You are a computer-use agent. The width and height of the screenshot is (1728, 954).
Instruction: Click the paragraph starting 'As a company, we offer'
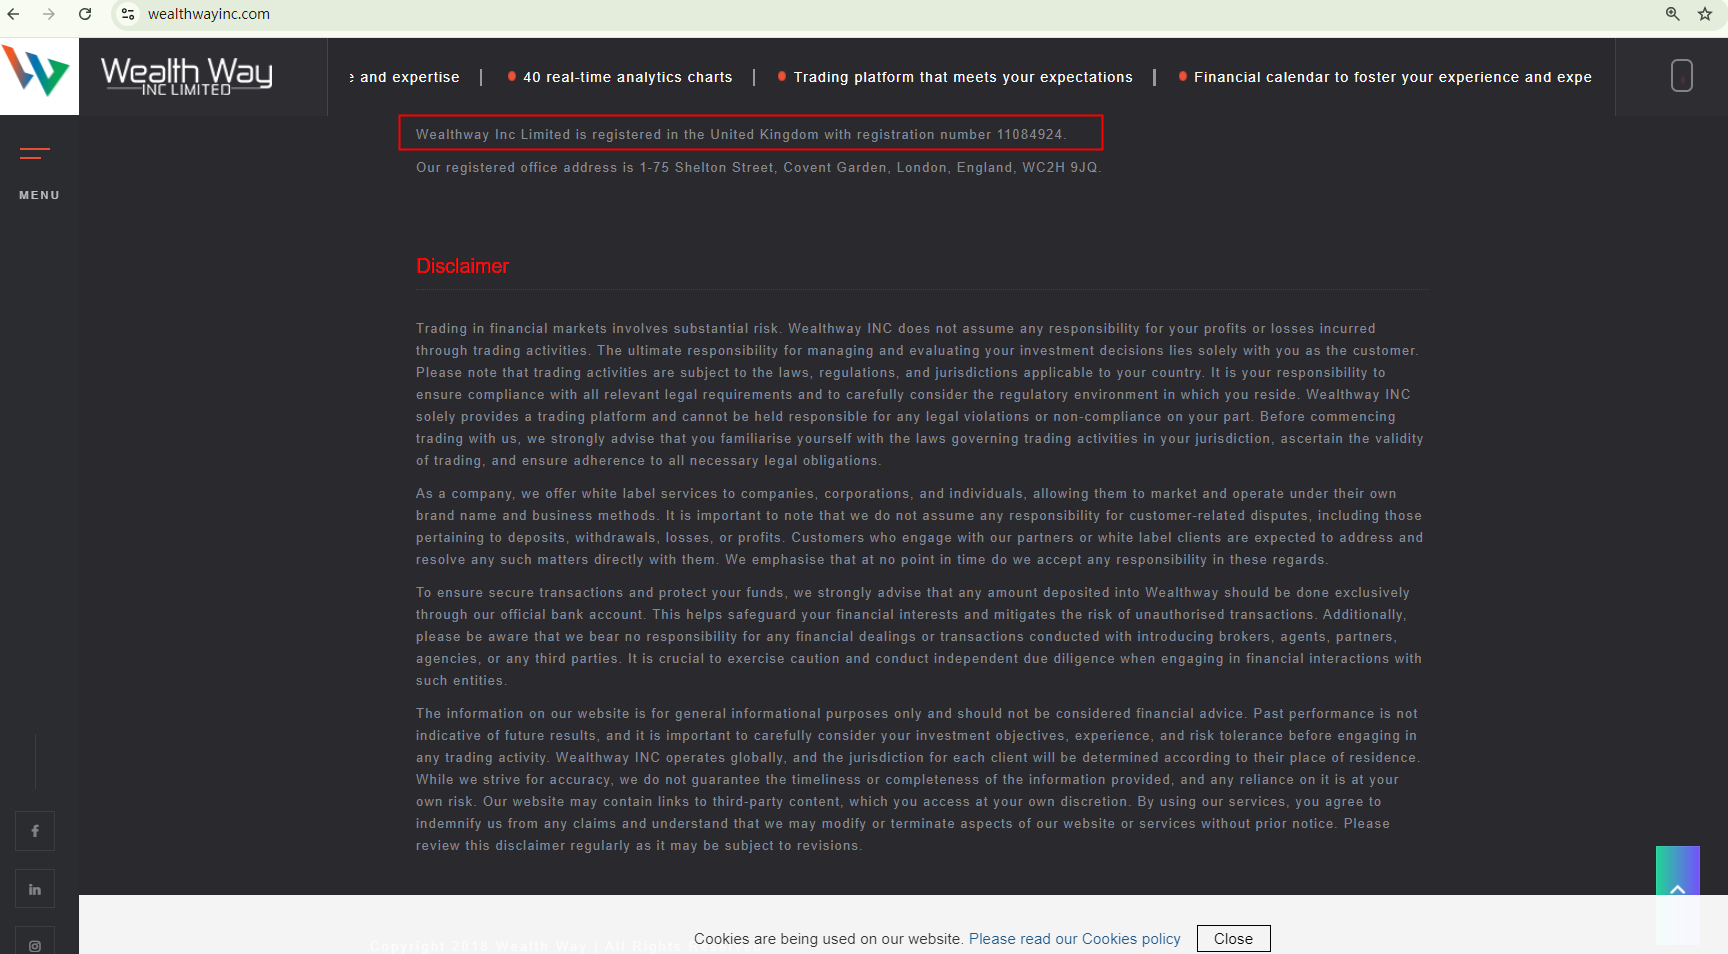(920, 526)
